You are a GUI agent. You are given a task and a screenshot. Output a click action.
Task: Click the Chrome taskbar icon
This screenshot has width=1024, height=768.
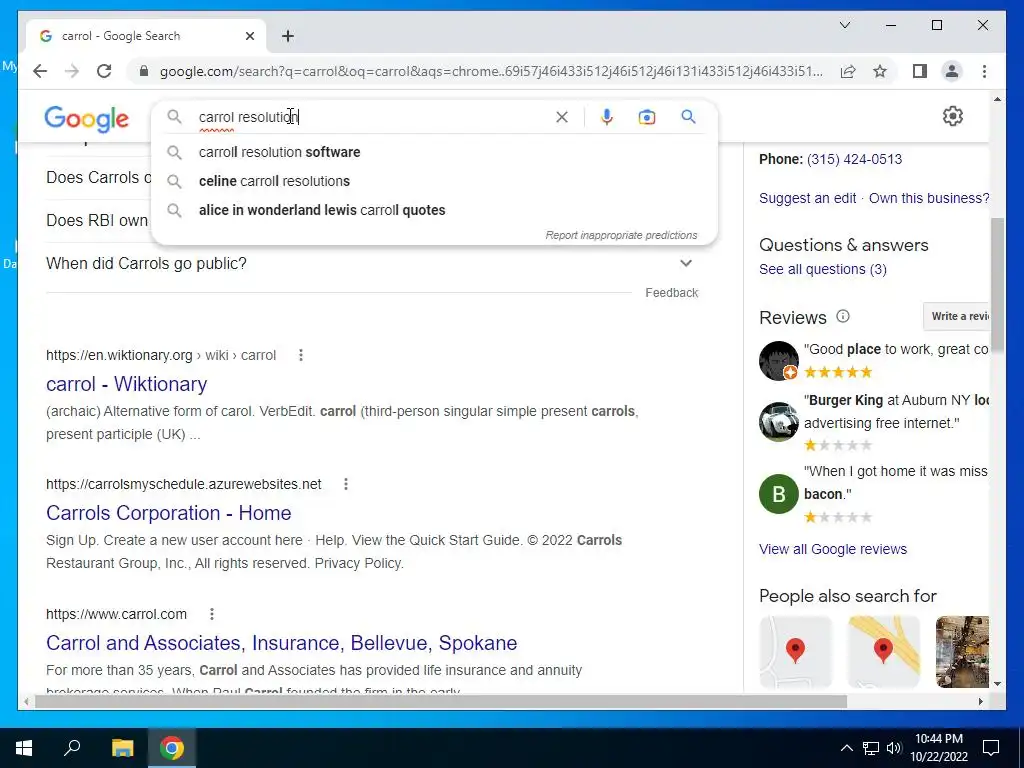coord(172,748)
